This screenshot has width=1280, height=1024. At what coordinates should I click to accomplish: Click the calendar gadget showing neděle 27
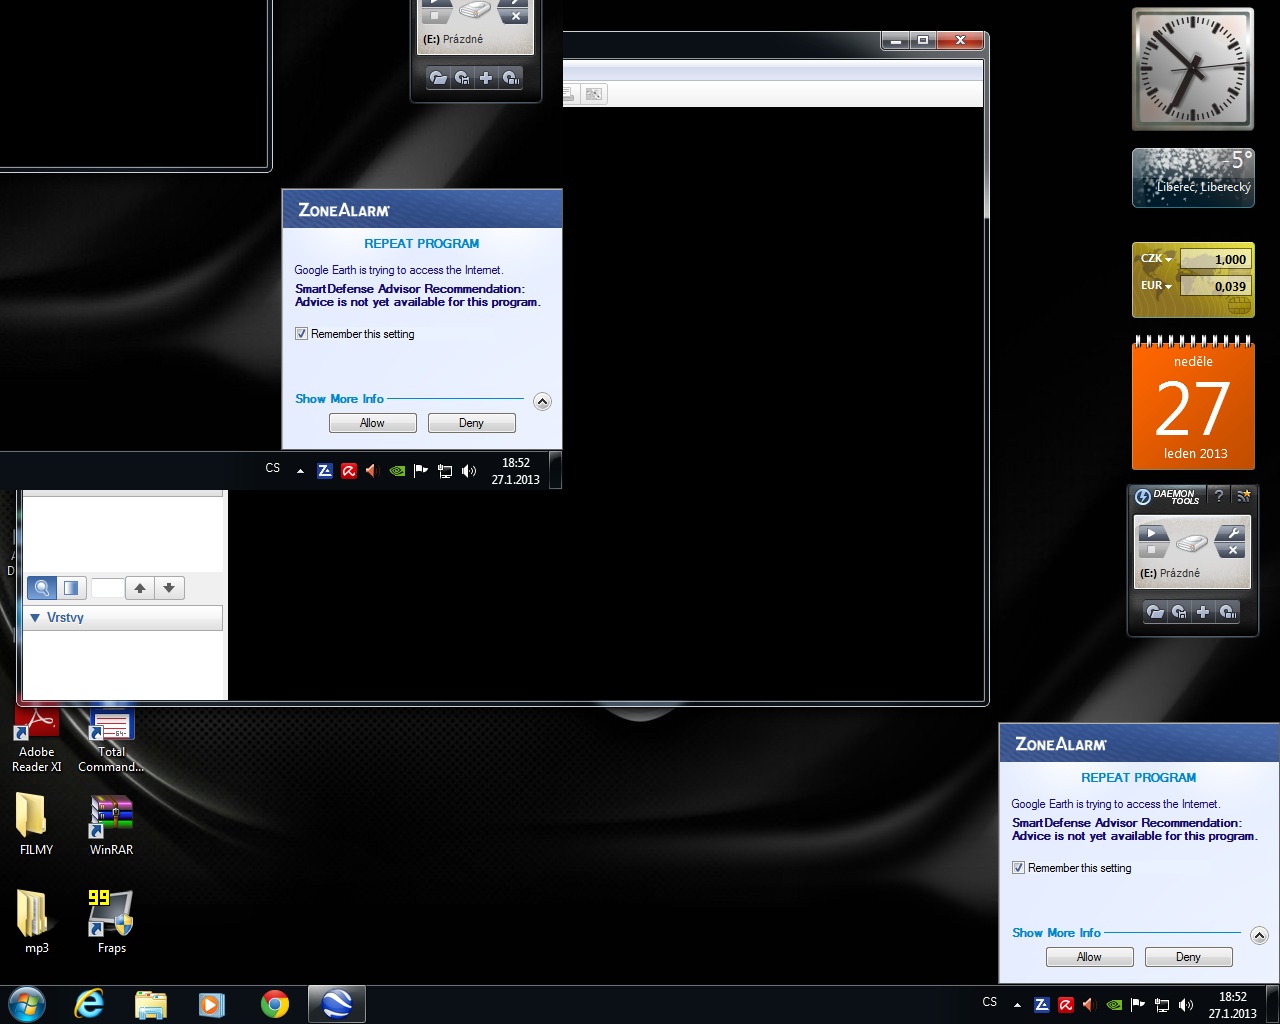(x=1193, y=404)
